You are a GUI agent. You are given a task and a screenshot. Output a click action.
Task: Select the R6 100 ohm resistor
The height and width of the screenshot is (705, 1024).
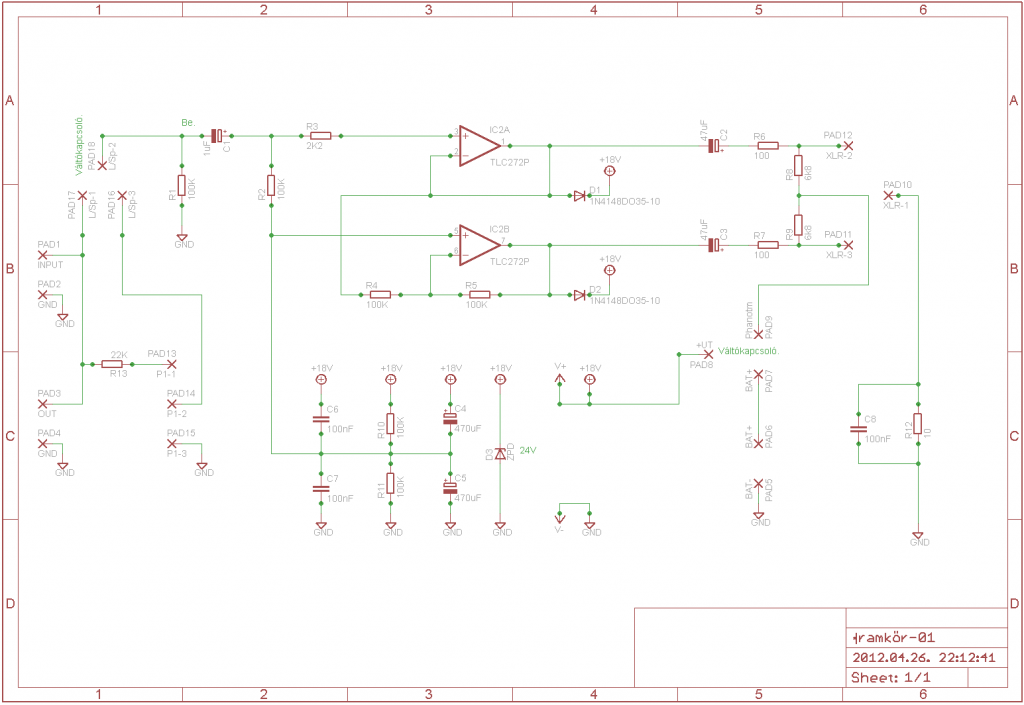768,146
